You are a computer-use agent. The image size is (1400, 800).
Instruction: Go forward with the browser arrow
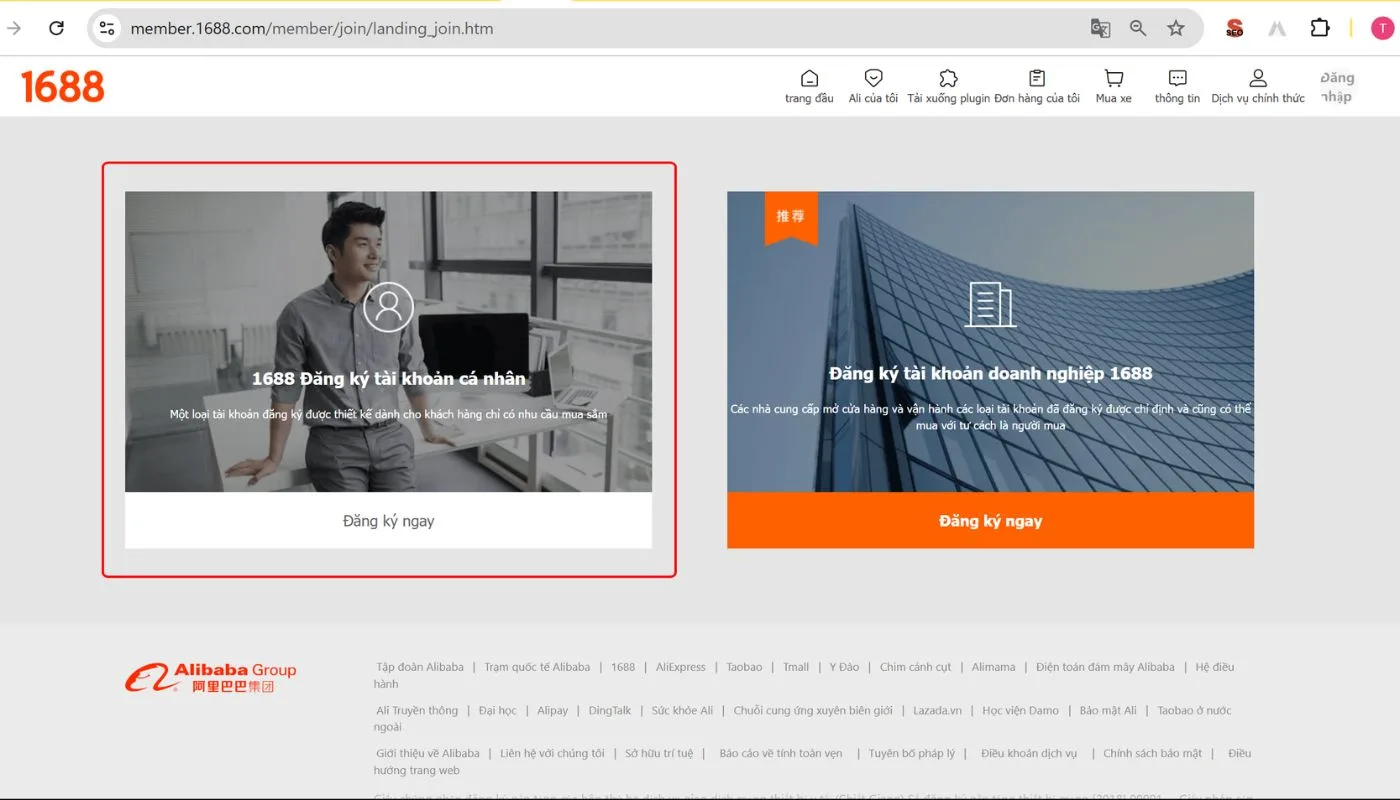[x=14, y=28]
